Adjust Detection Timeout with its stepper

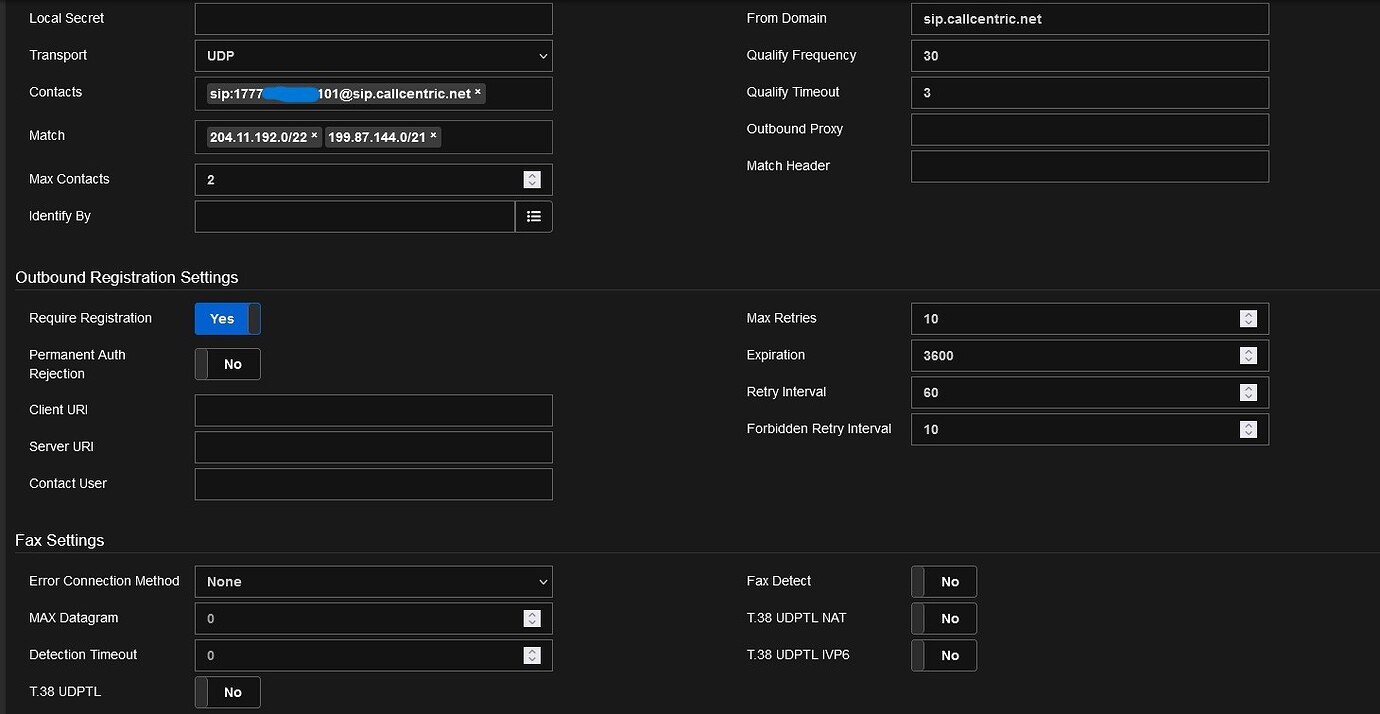click(x=532, y=655)
